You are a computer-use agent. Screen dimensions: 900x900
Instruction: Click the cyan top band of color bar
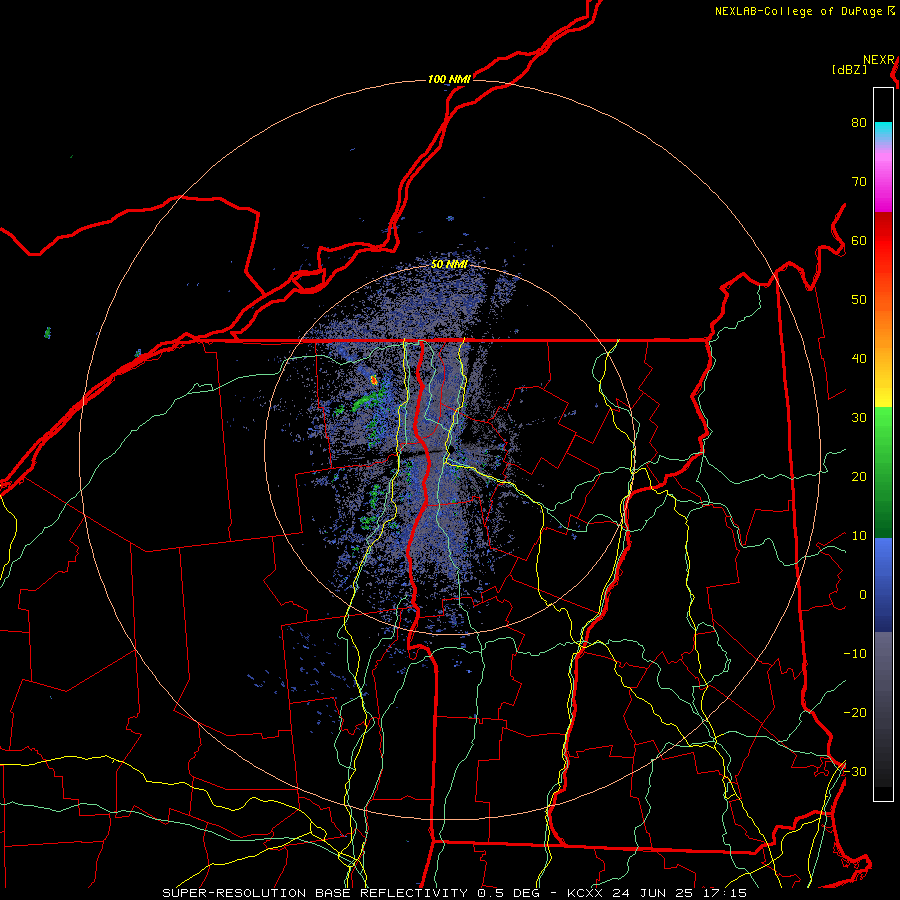tap(883, 129)
